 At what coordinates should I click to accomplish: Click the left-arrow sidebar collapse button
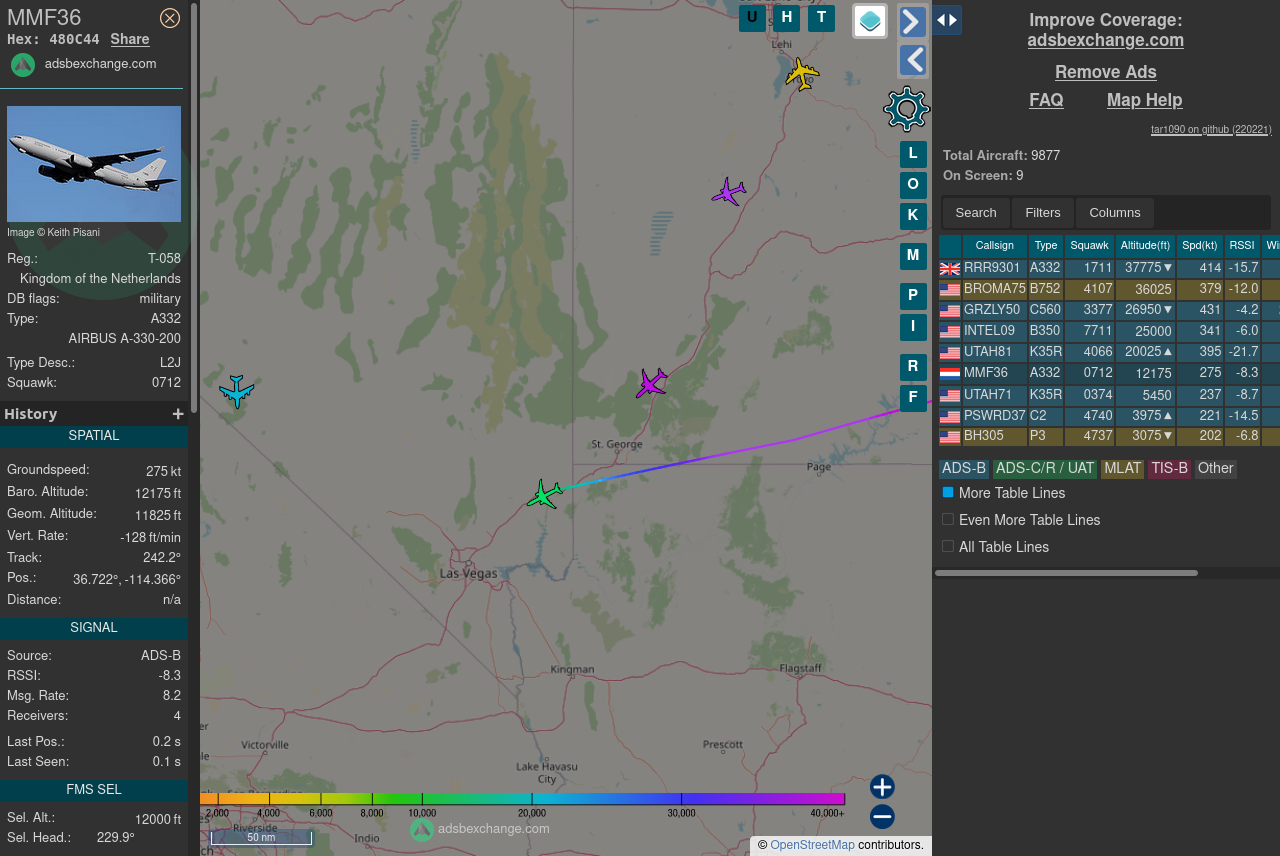913,60
